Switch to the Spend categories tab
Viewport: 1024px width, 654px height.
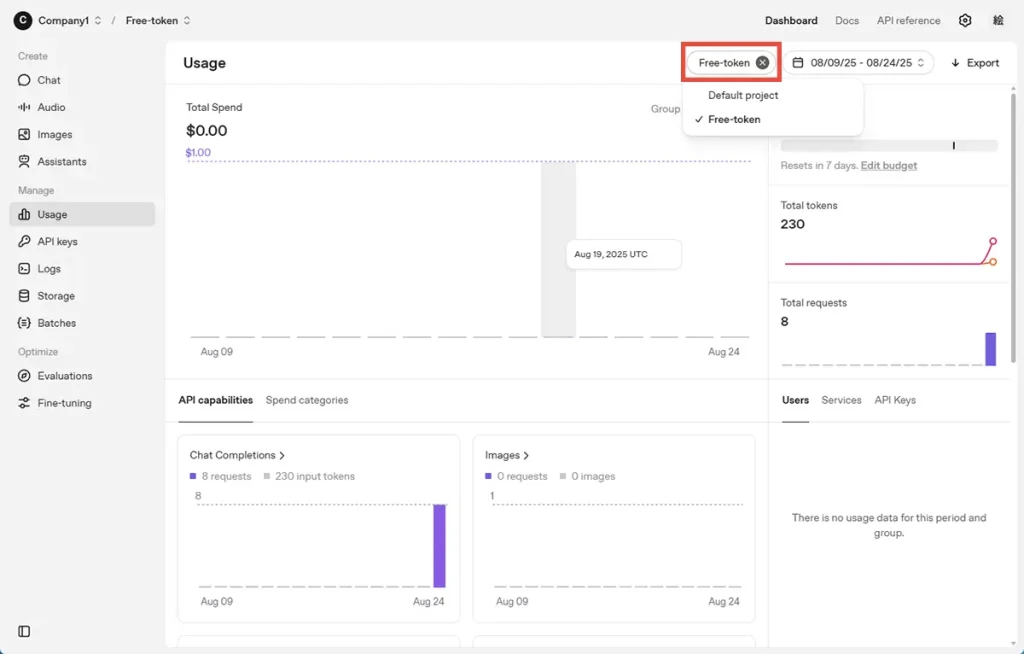307,400
